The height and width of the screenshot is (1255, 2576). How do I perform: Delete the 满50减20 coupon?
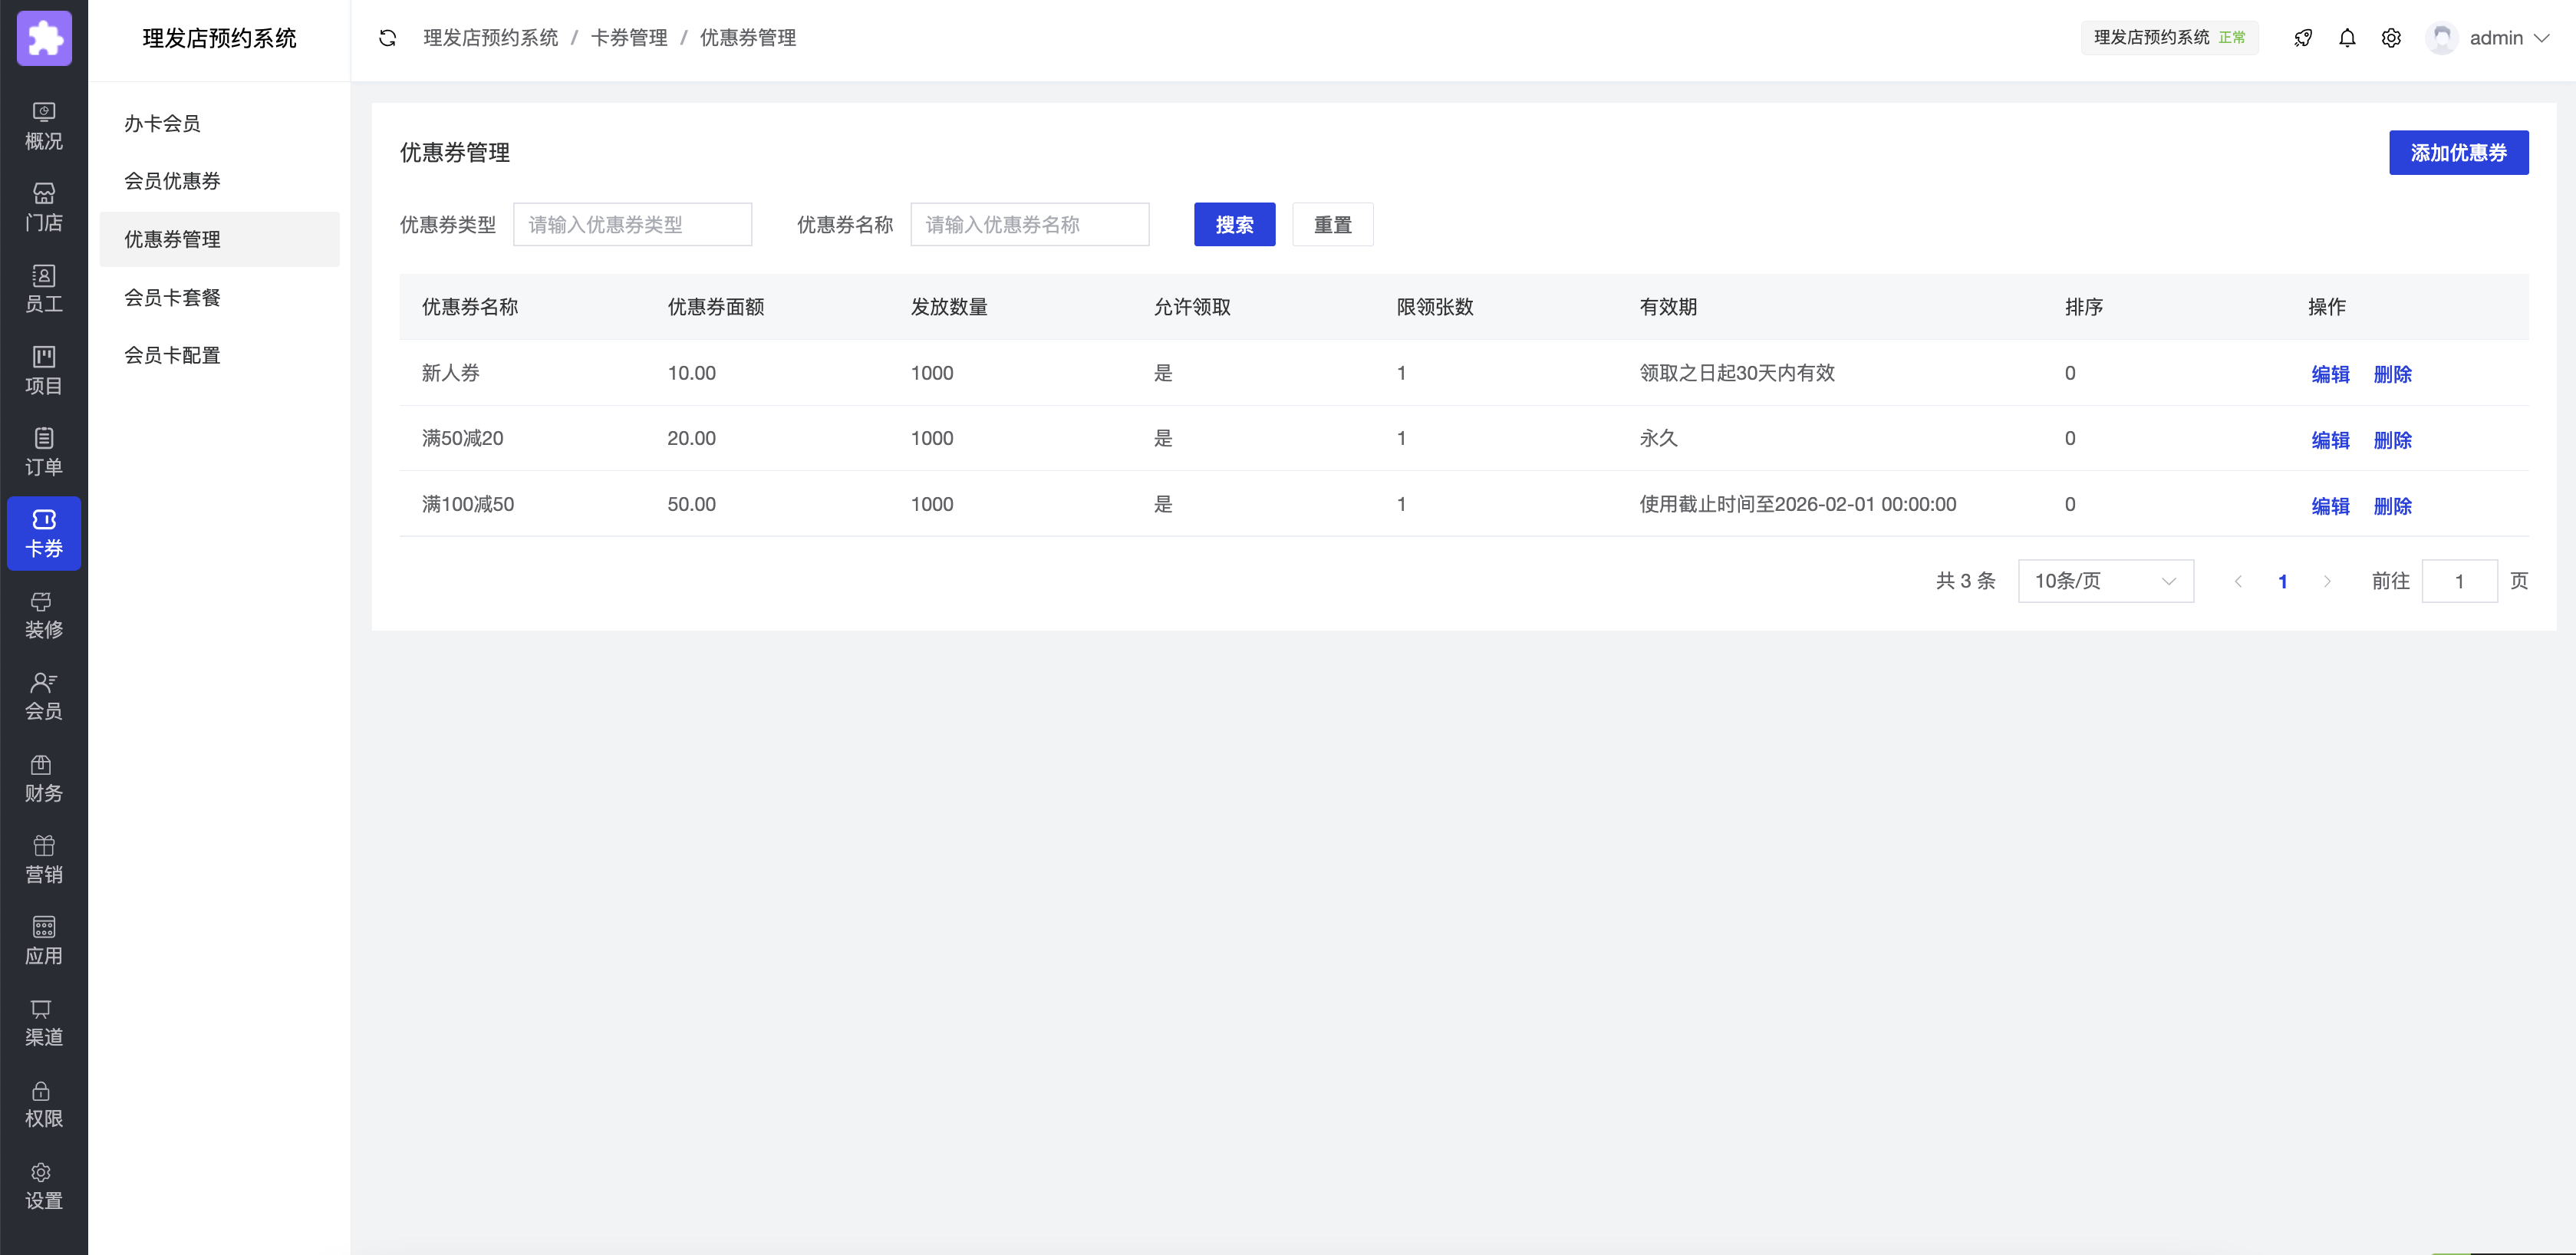coord(2392,440)
